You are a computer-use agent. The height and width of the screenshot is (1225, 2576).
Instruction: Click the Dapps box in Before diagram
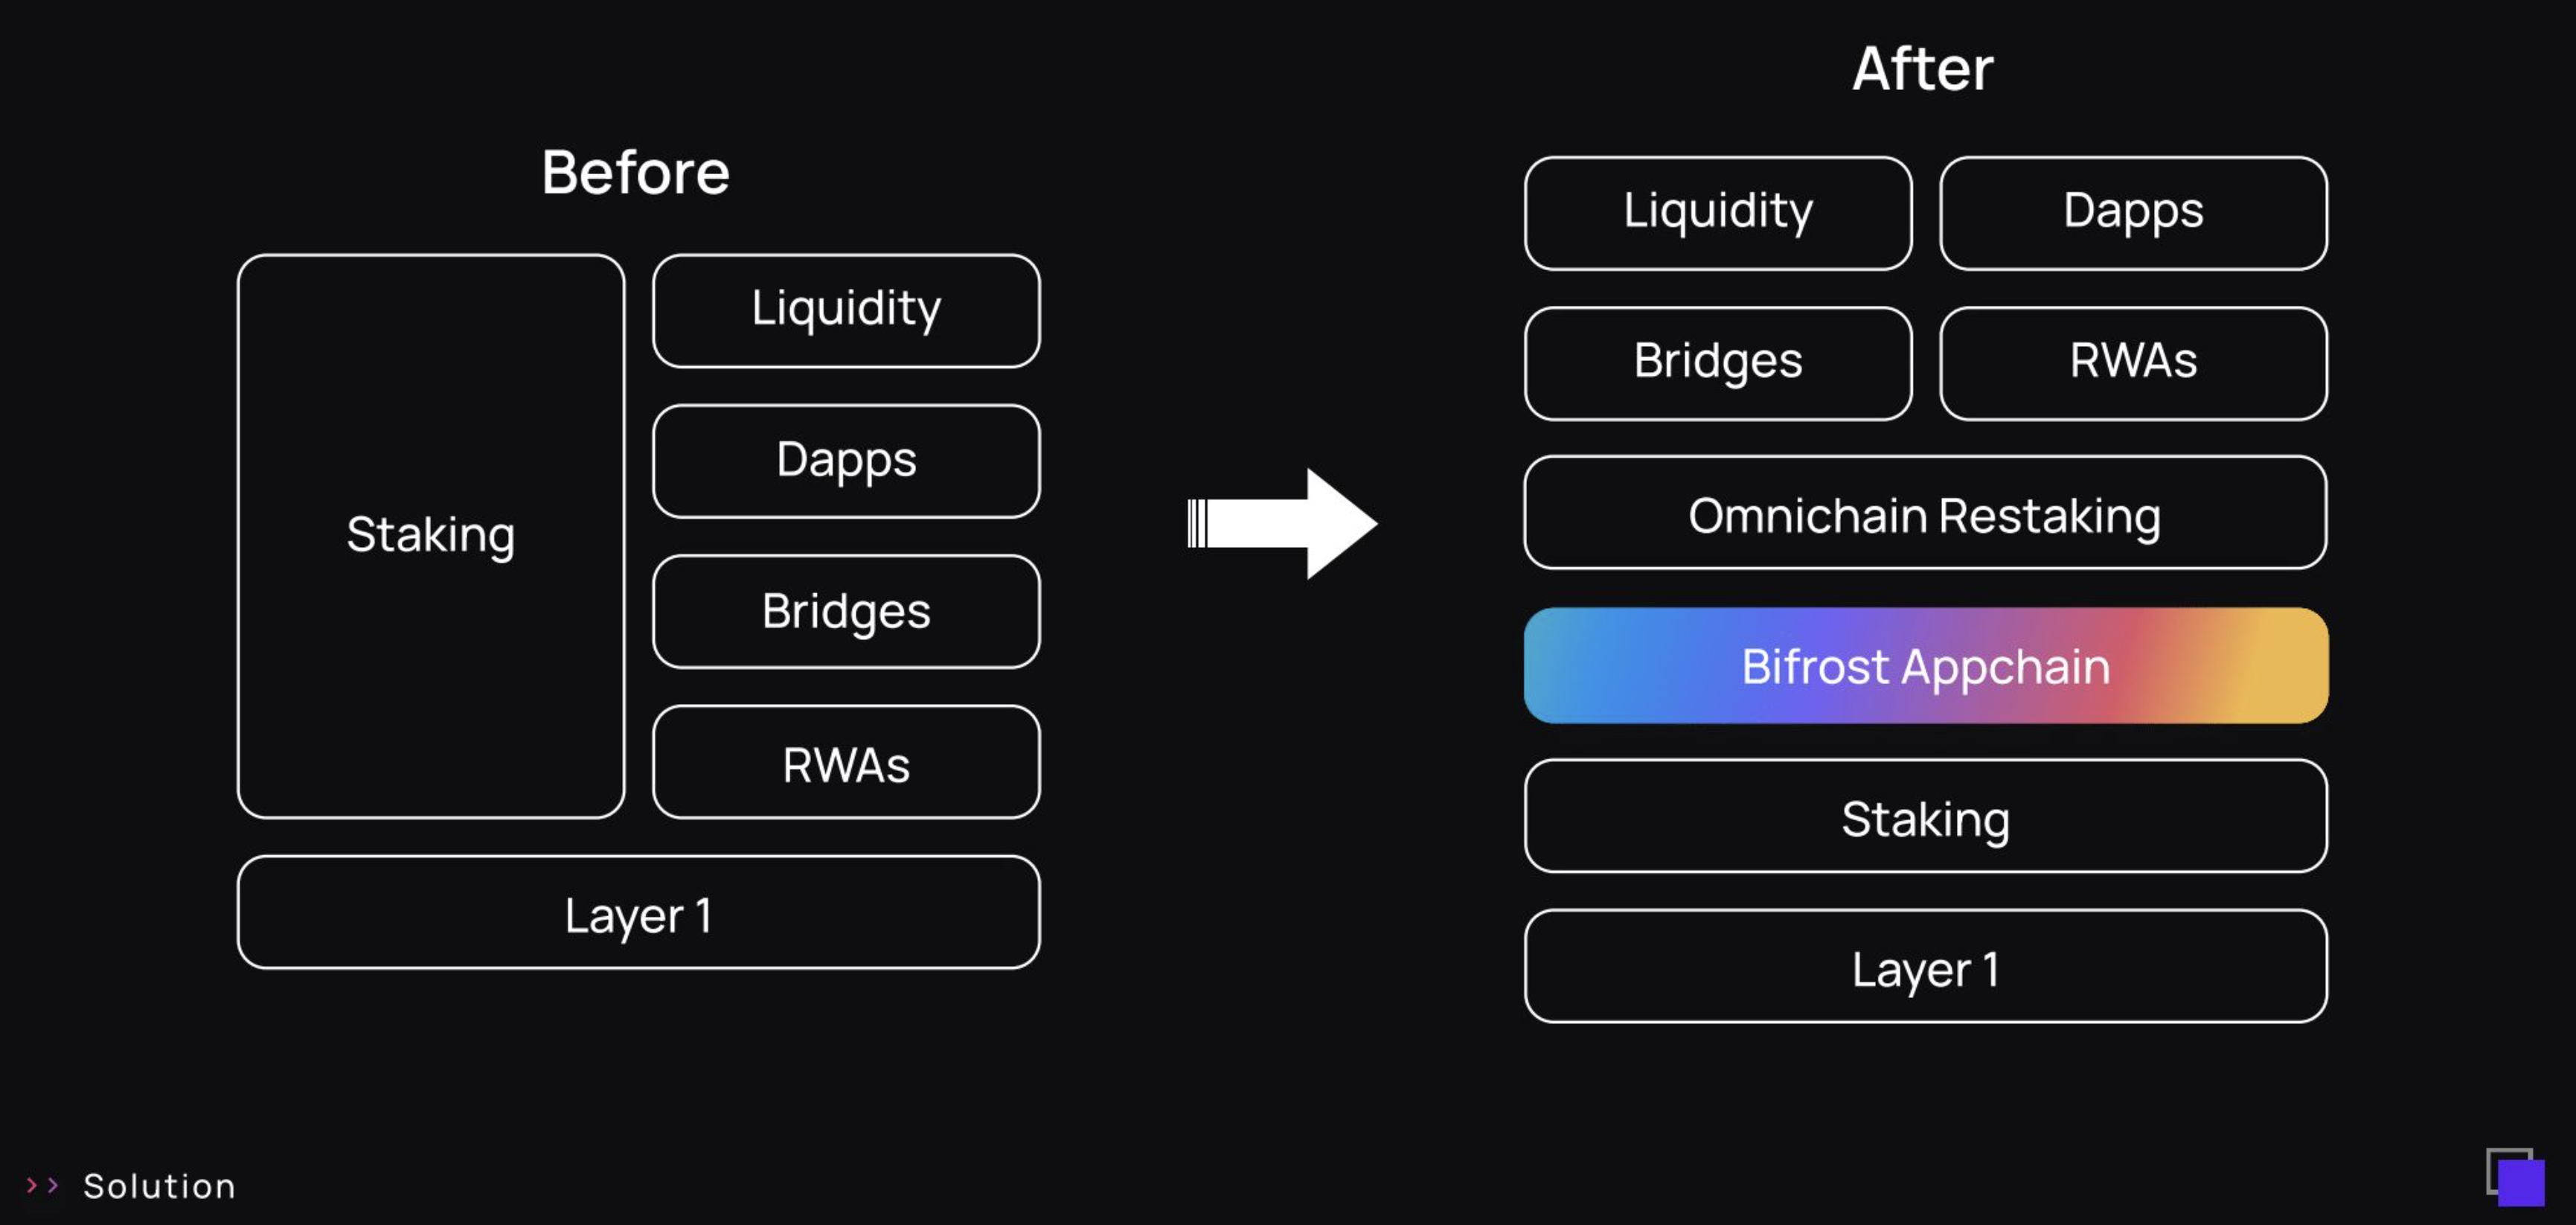tap(846, 461)
